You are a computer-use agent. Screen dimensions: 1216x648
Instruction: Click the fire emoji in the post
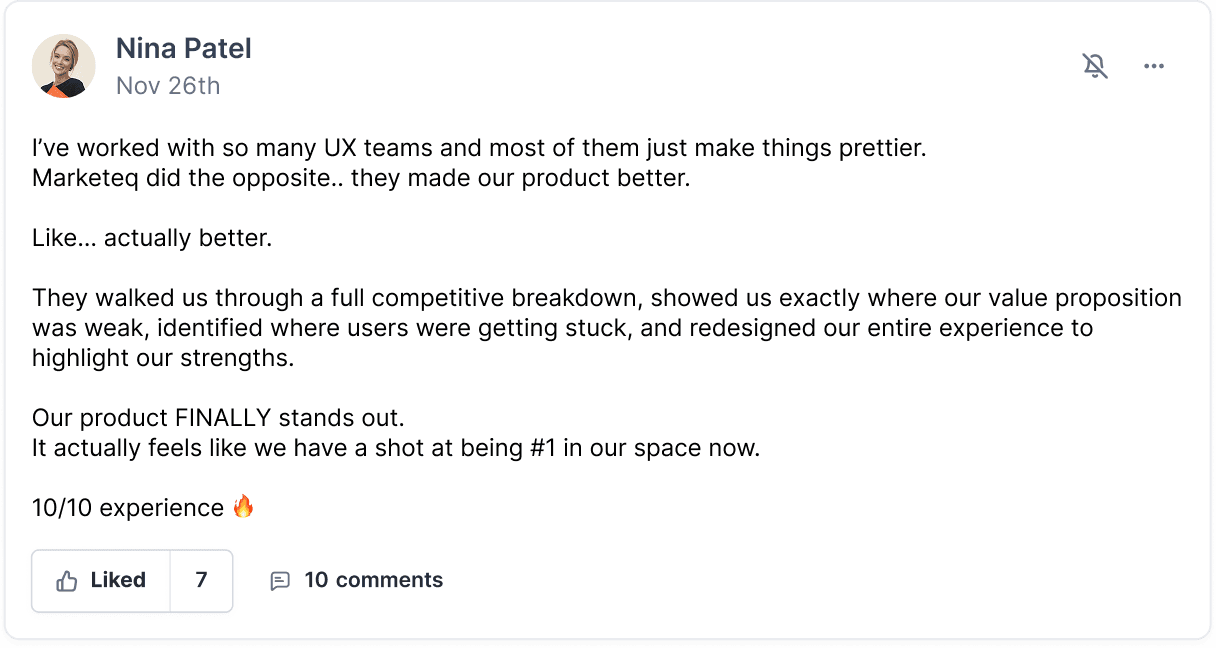(243, 507)
